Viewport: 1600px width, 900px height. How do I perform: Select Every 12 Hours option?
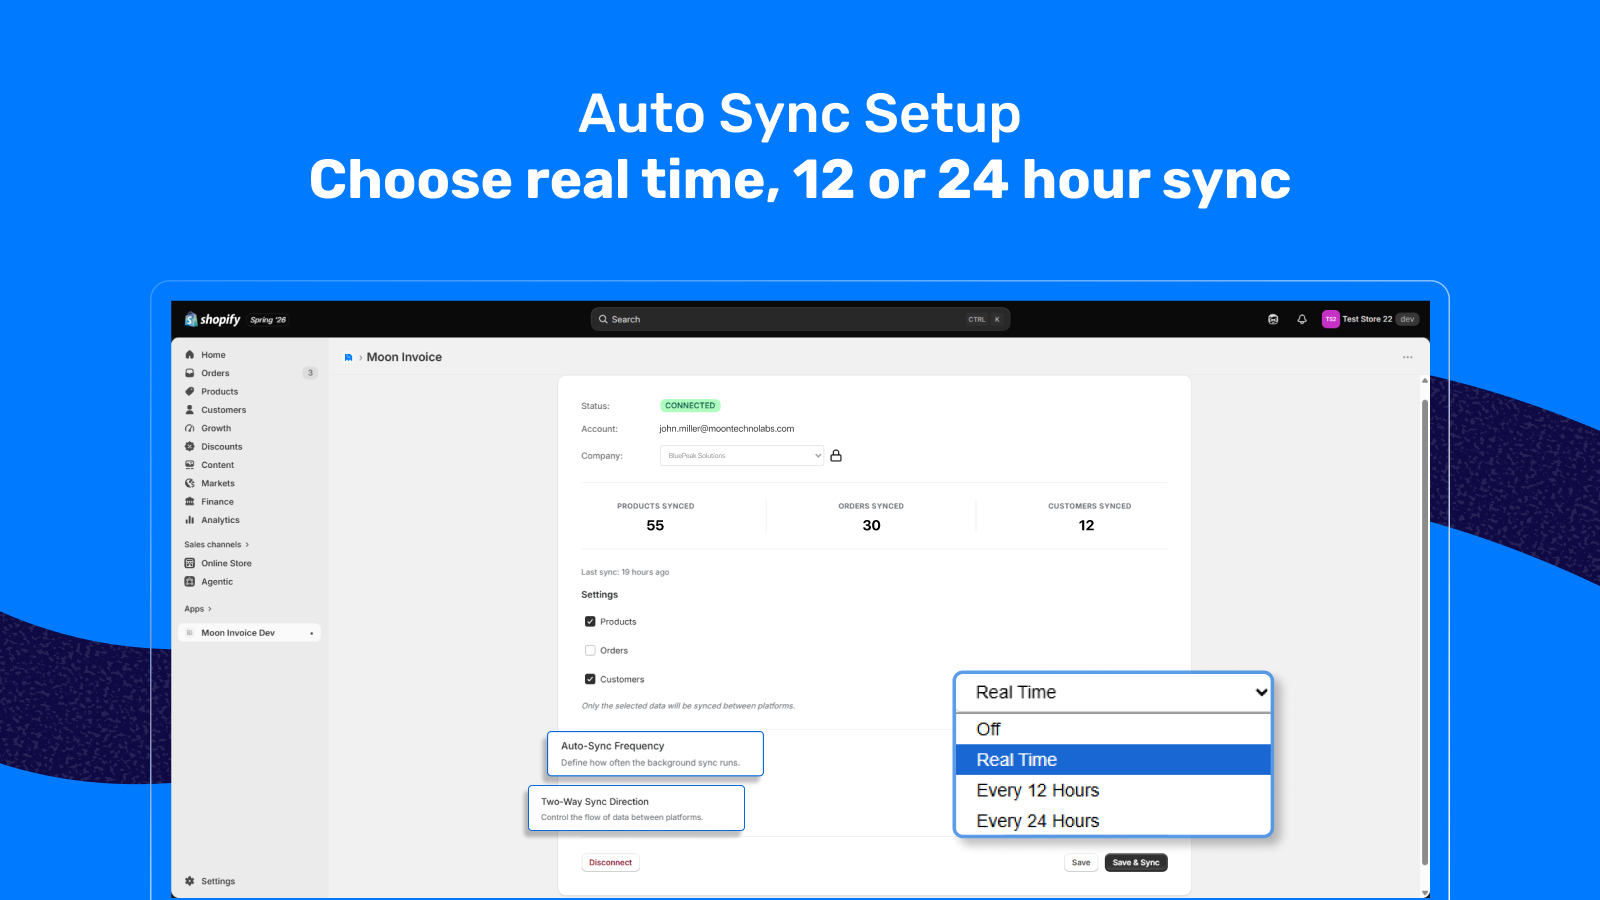pos(1113,790)
